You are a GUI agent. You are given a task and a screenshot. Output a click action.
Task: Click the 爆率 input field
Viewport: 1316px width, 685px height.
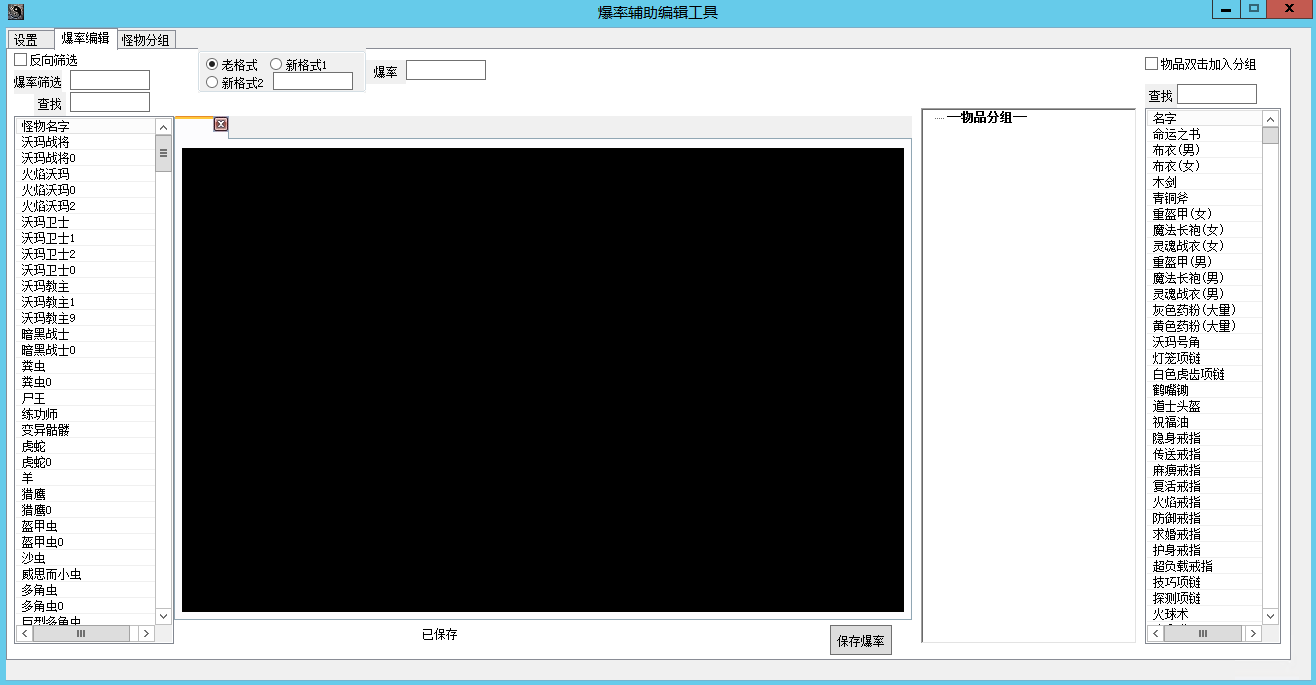pyautogui.click(x=445, y=70)
